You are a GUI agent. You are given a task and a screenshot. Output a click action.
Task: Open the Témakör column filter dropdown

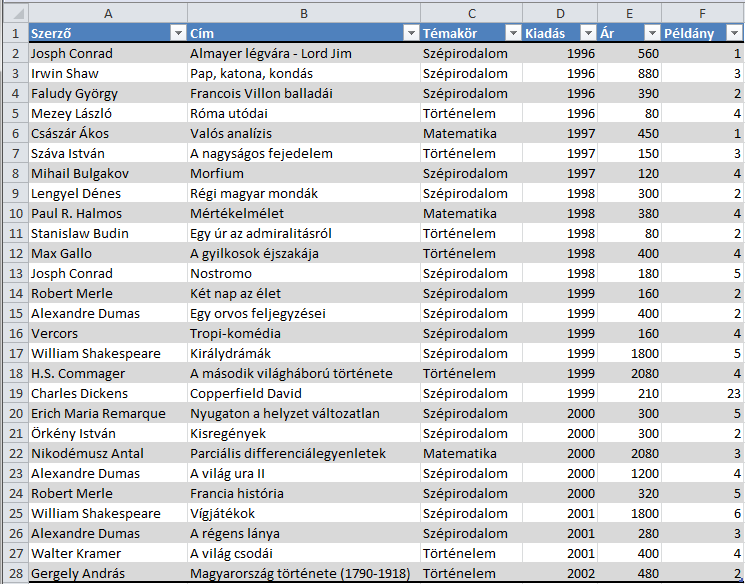(x=514, y=33)
